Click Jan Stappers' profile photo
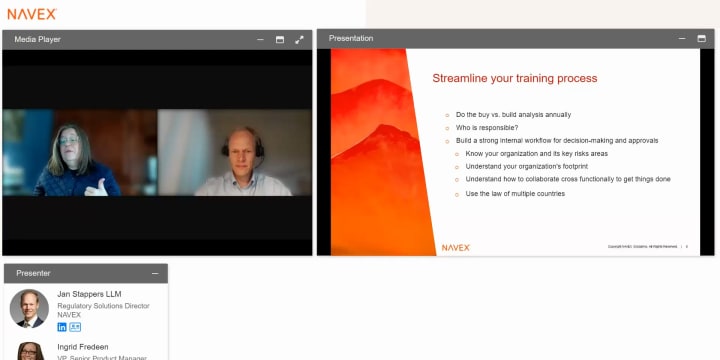The height and width of the screenshot is (360, 720). tap(29, 309)
